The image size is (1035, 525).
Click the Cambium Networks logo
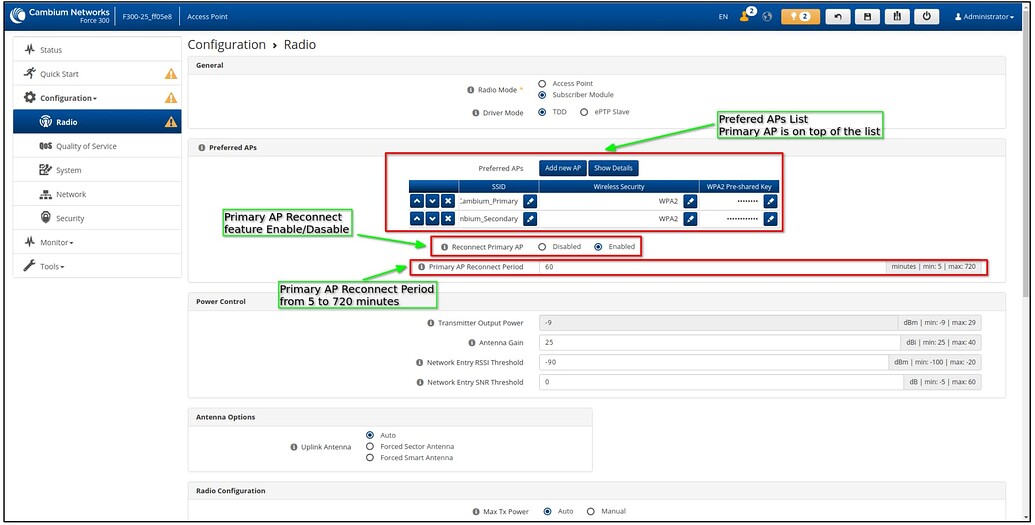pyautogui.click(x=59, y=16)
